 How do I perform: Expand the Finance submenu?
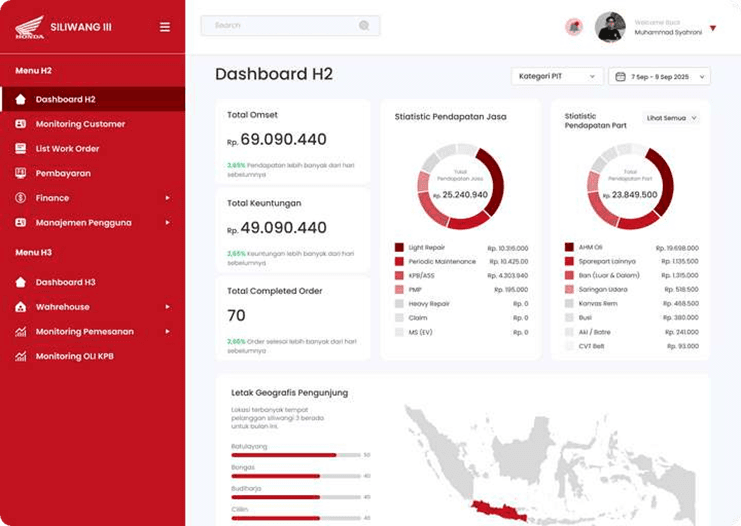coord(167,198)
